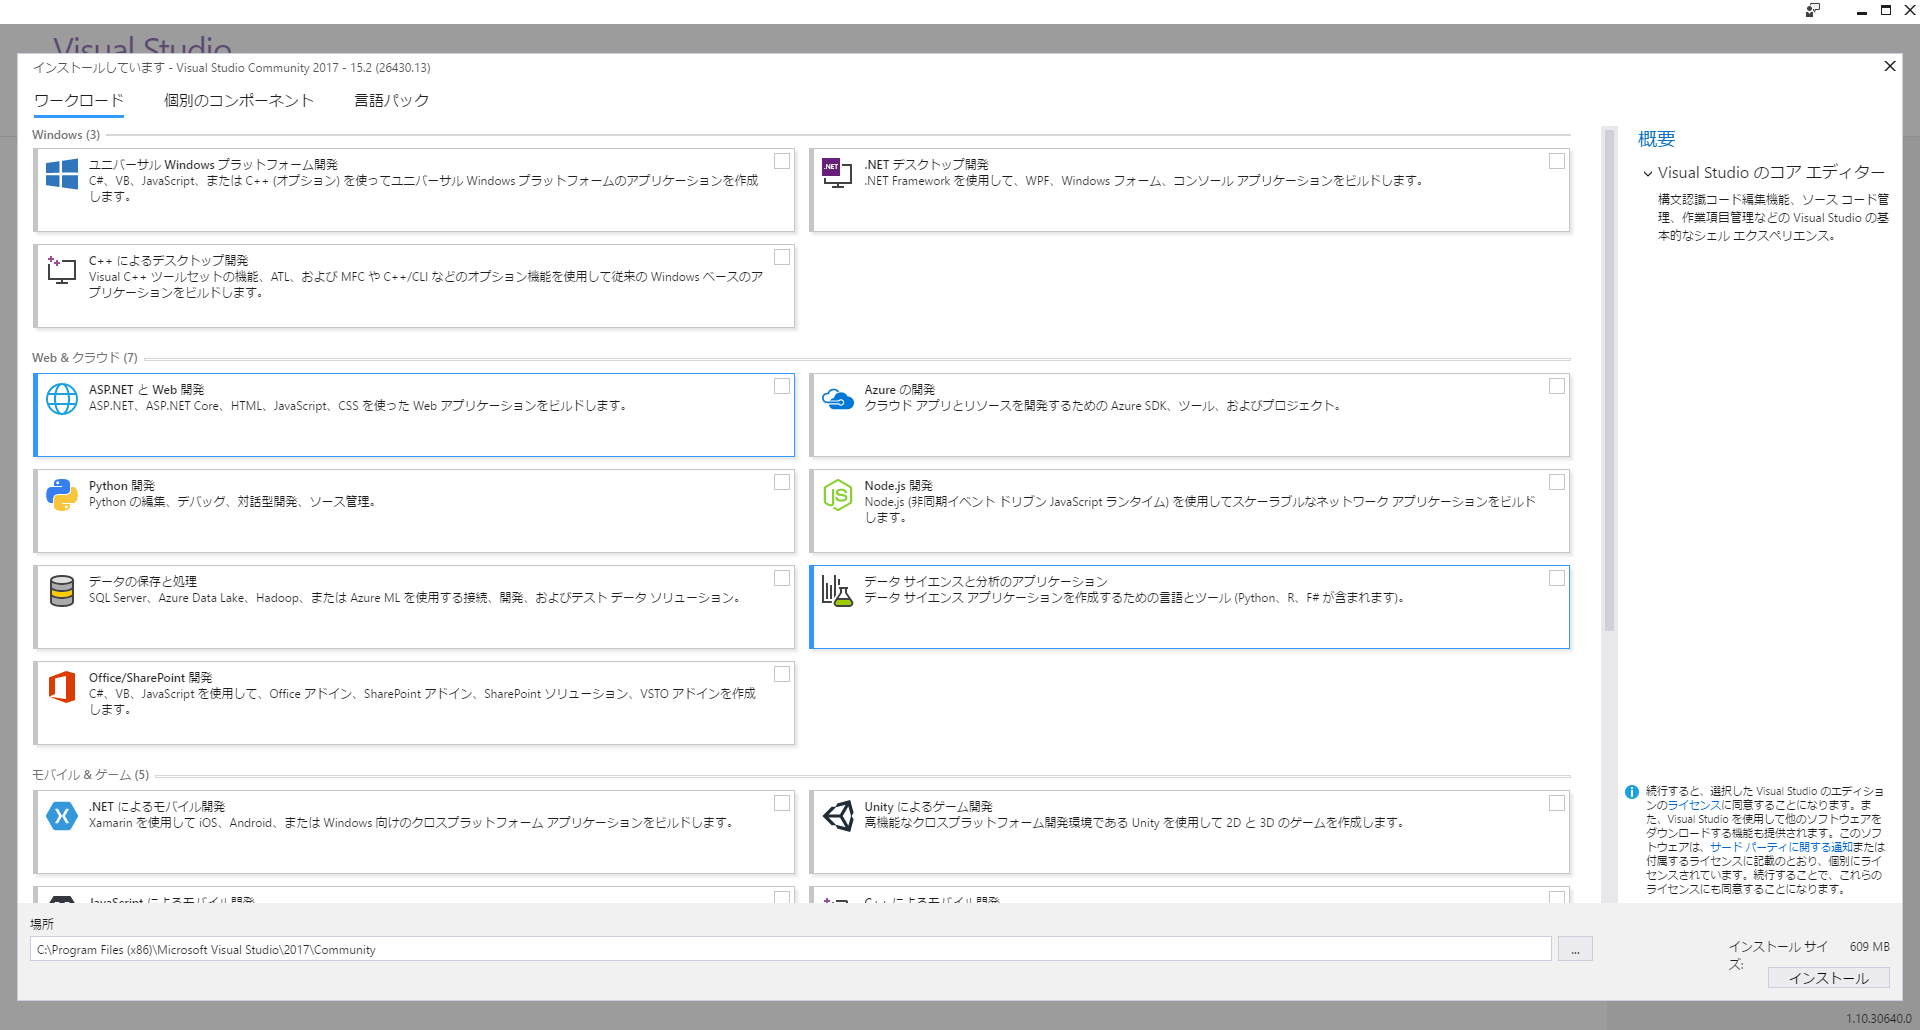Click the .NET desktop development icon
Screen dimensions: 1920x1030
837,172
